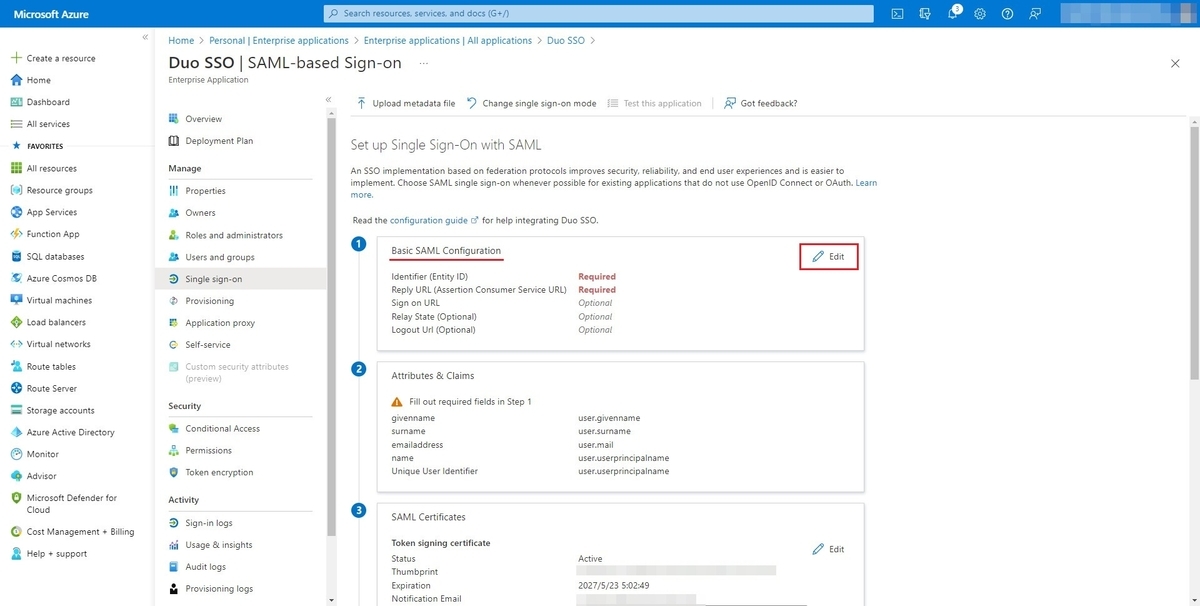Click the Azure Cosmos DB icon
Screen dimensions: 1200x606
click(17, 278)
